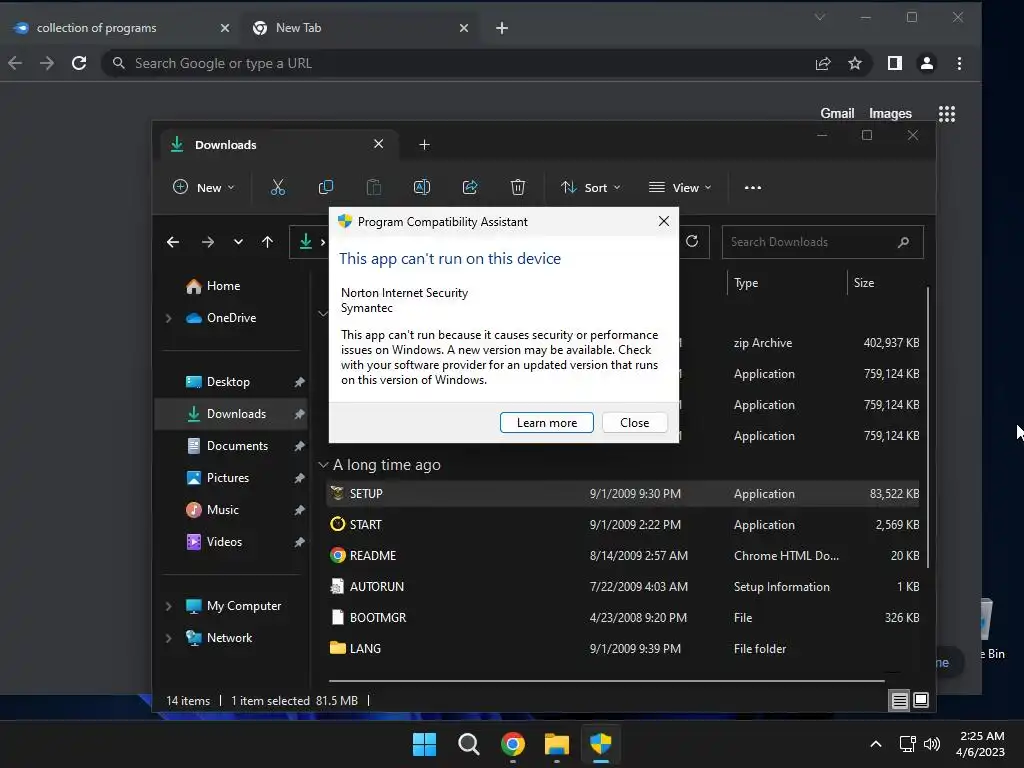
Task: Select Home in the navigation pane
Action: (x=231, y=286)
